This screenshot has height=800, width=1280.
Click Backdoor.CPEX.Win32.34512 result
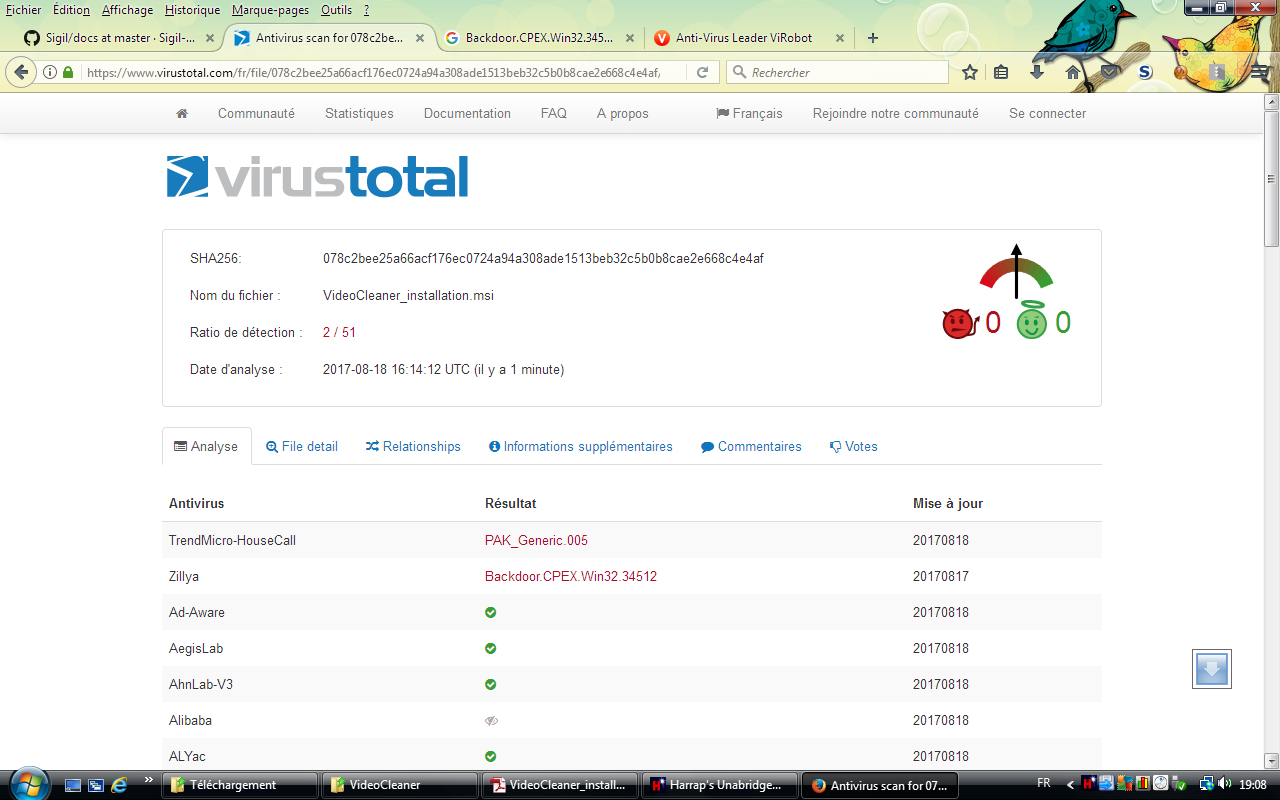(571, 577)
